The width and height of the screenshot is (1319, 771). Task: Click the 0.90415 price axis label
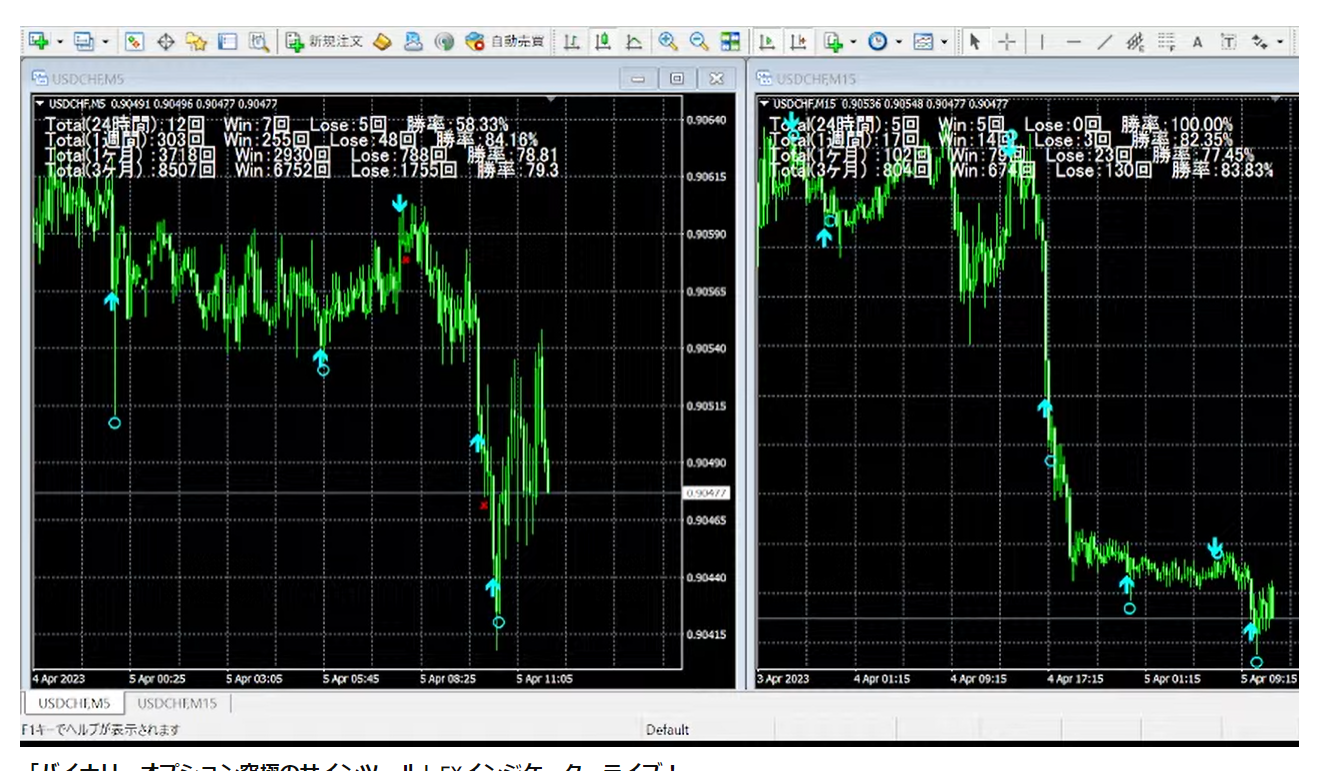tap(708, 635)
